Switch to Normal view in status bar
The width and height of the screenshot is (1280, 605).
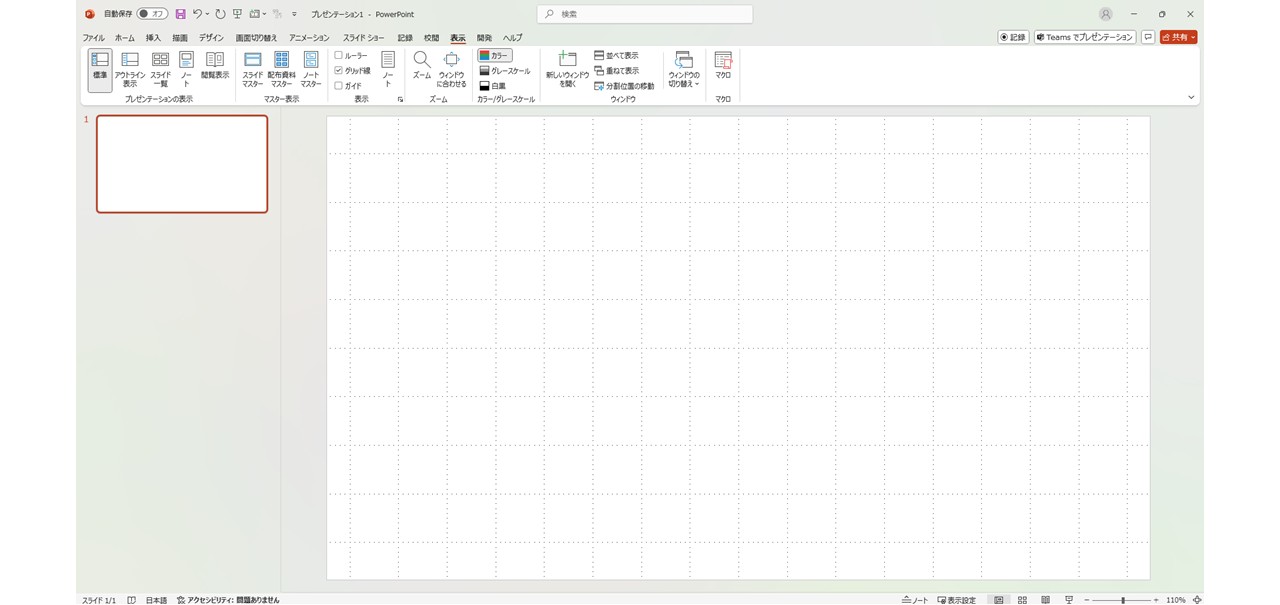click(x=999, y=600)
